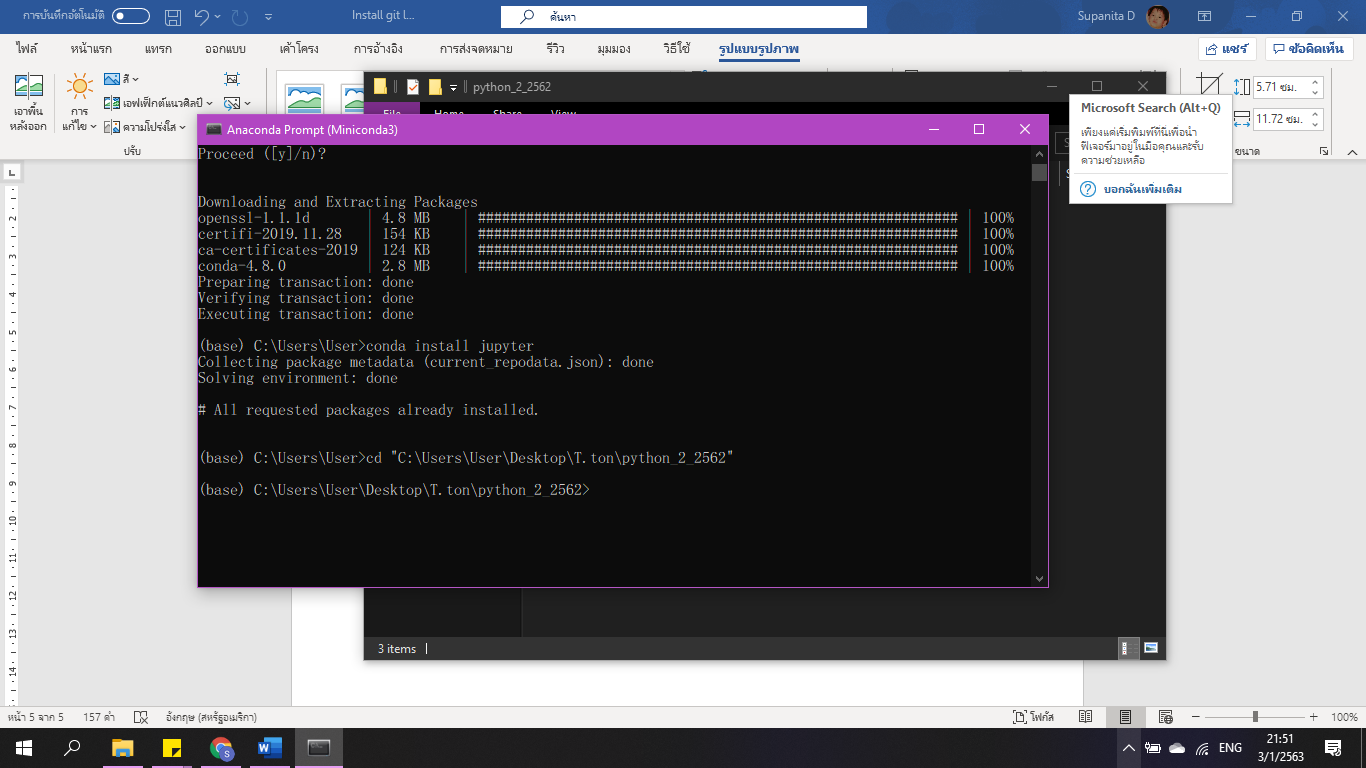Click the บอกฉันเพิ่มเติม (Tell me more) link
This screenshot has width=1366, height=768.
1143,189
